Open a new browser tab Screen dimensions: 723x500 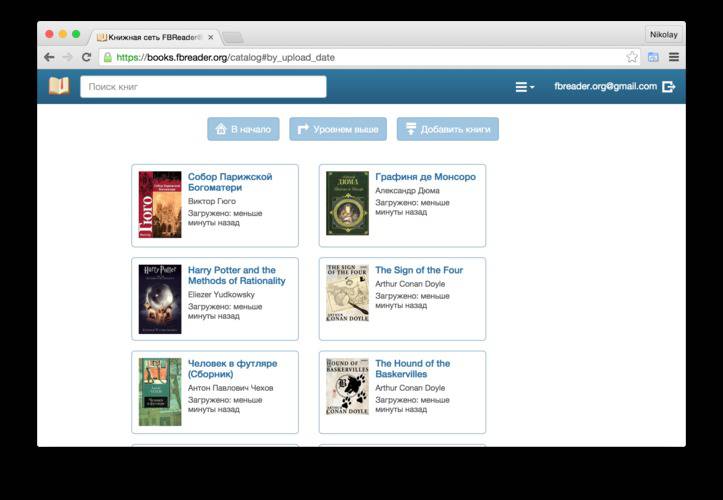232,37
